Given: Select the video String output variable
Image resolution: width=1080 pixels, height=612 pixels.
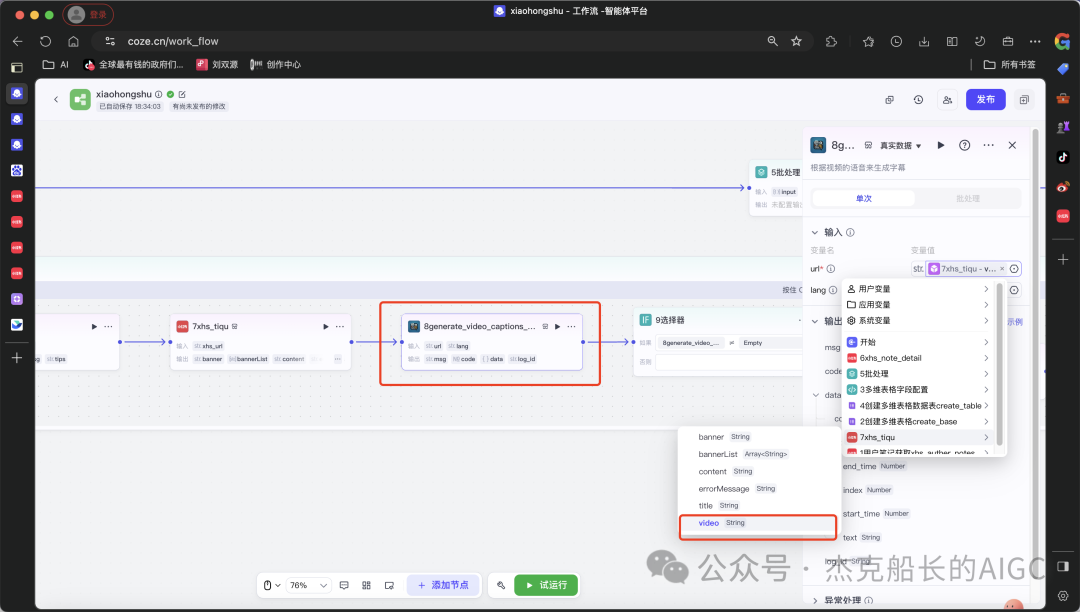Looking at the screenshot, I should [x=758, y=523].
